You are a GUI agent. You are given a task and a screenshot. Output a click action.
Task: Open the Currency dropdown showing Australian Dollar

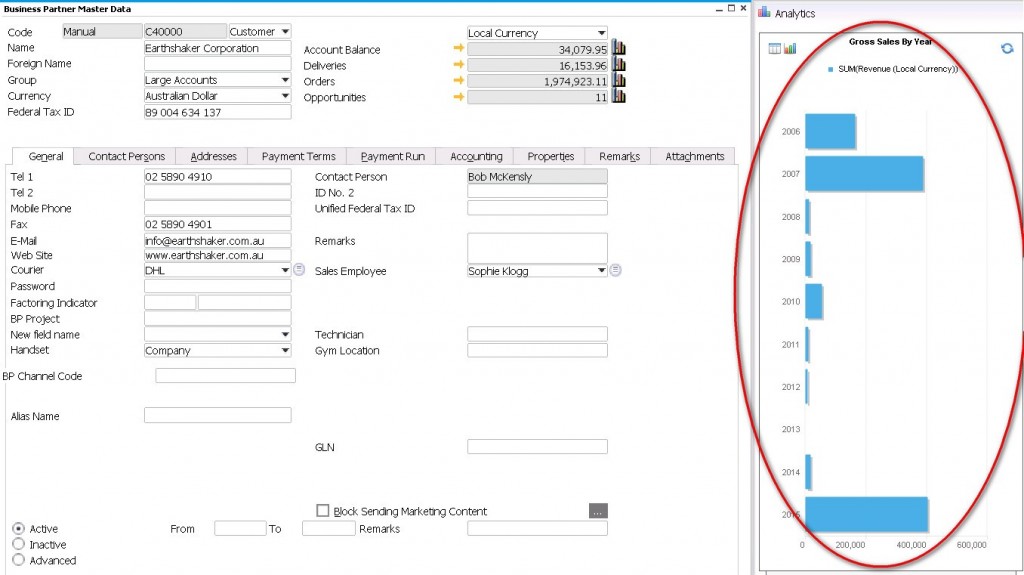[x=285, y=96]
